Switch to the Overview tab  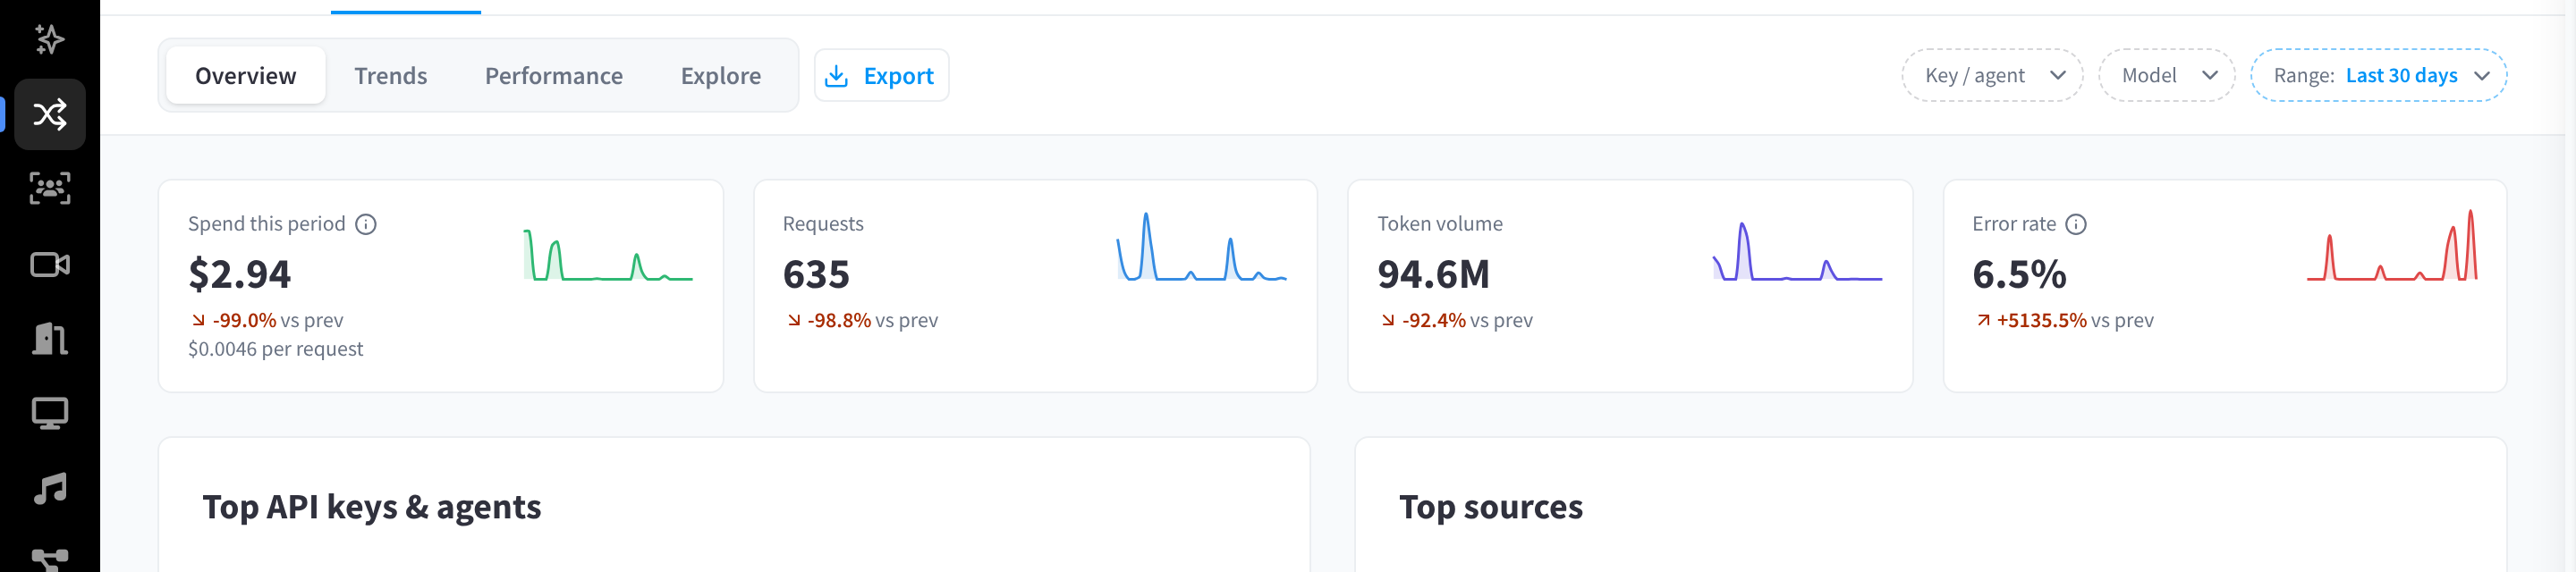[246, 76]
